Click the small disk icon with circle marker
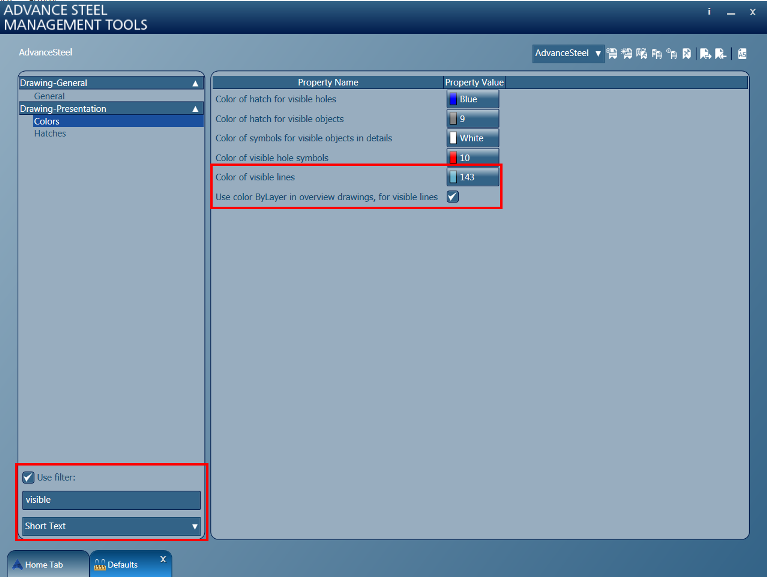Screen dimensions: 767x577 672,54
